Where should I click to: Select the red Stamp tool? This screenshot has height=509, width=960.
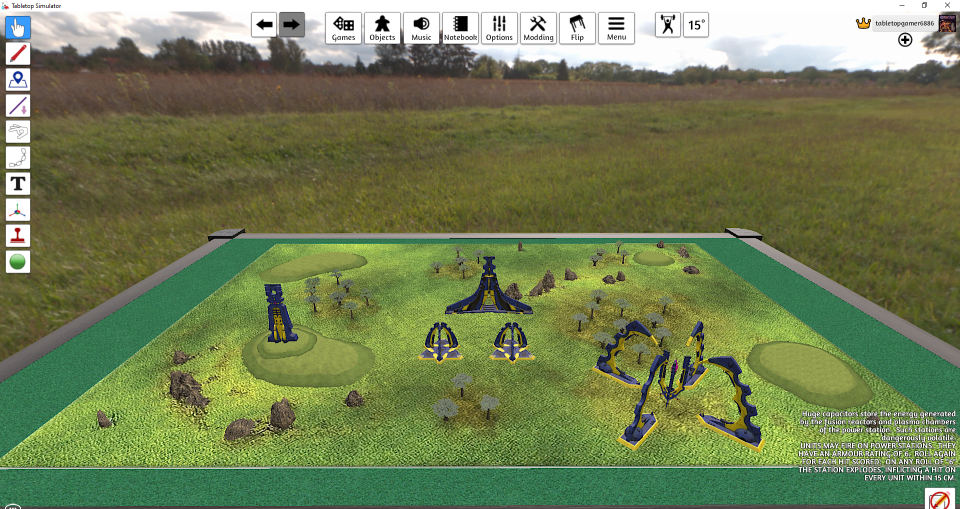point(18,235)
